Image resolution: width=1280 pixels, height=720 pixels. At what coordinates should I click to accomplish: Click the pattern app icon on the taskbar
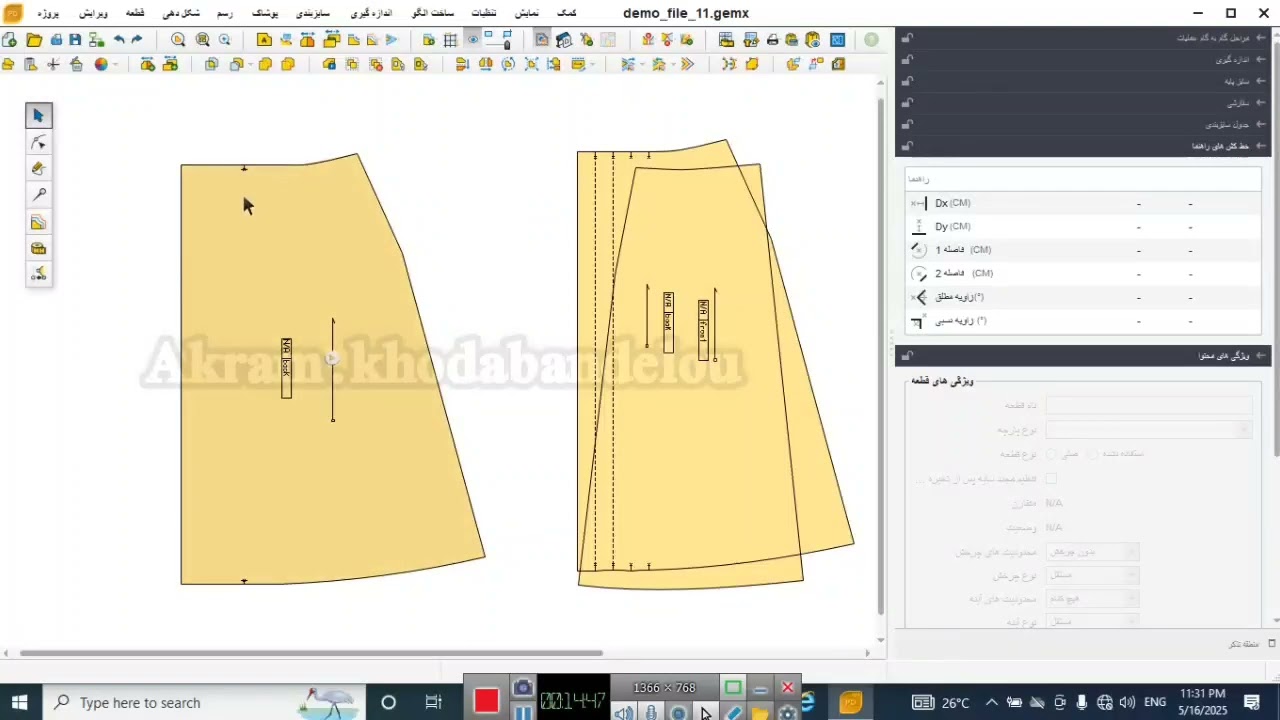point(851,702)
